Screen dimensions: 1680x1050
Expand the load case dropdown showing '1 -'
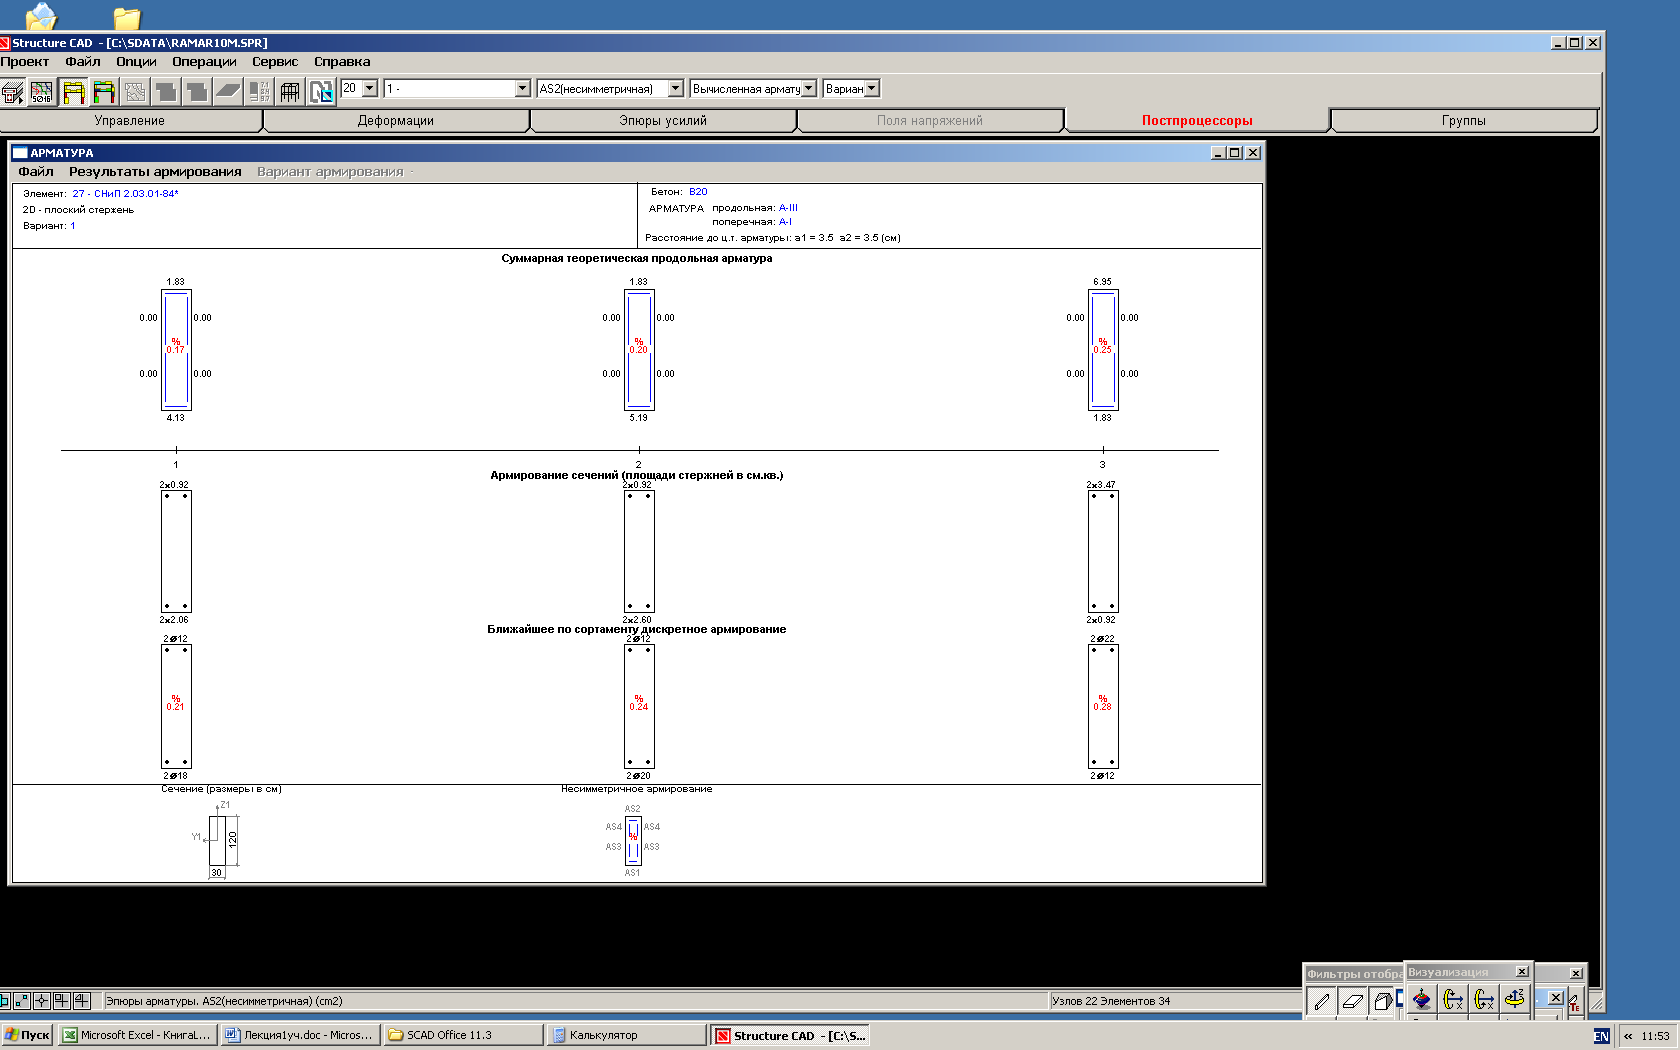pyautogui.click(x=522, y=88)
